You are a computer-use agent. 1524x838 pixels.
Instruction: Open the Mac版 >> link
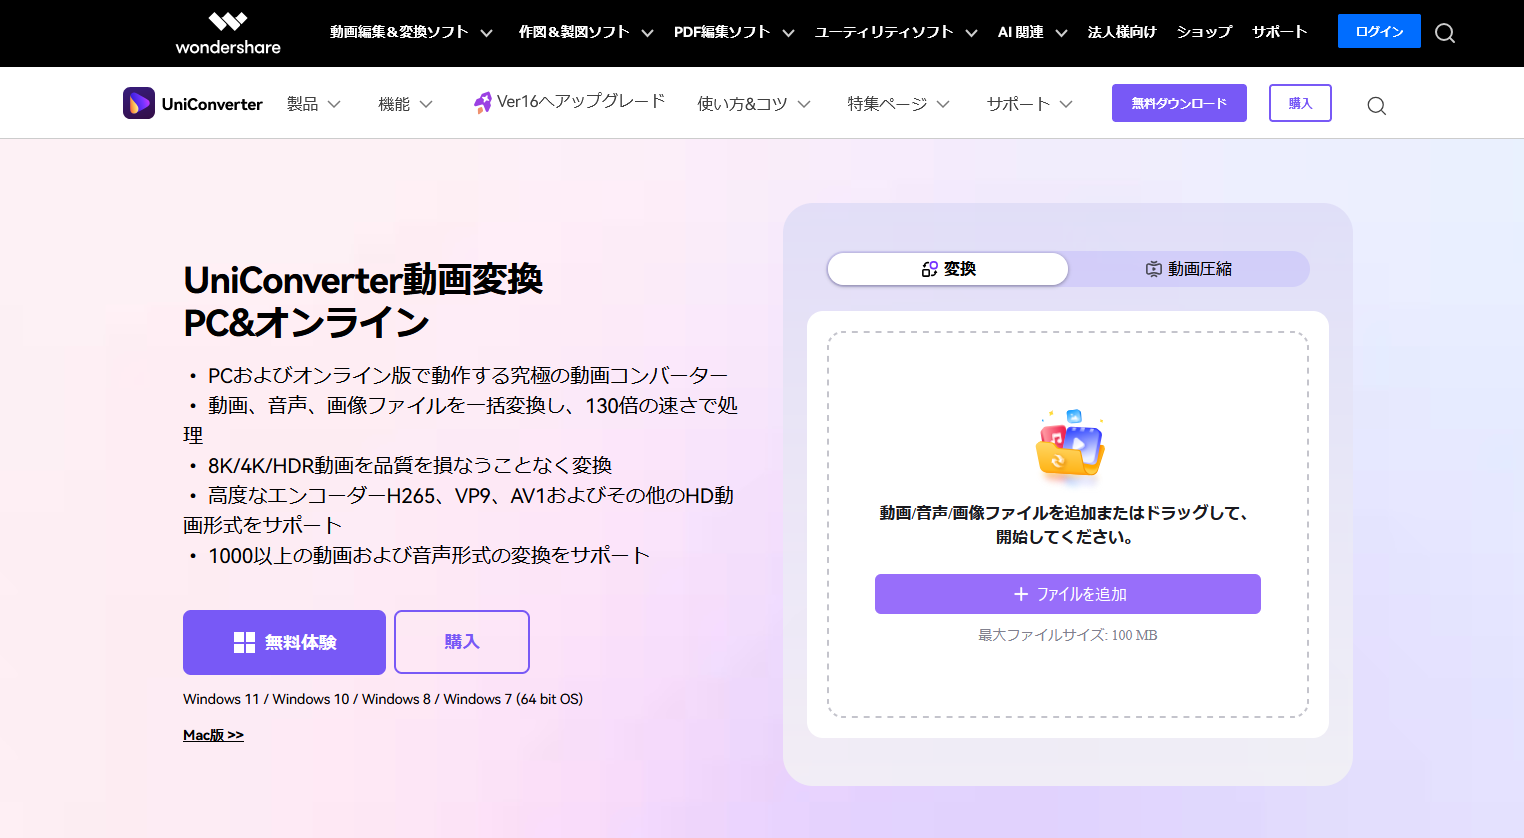(x=213, y=735)
